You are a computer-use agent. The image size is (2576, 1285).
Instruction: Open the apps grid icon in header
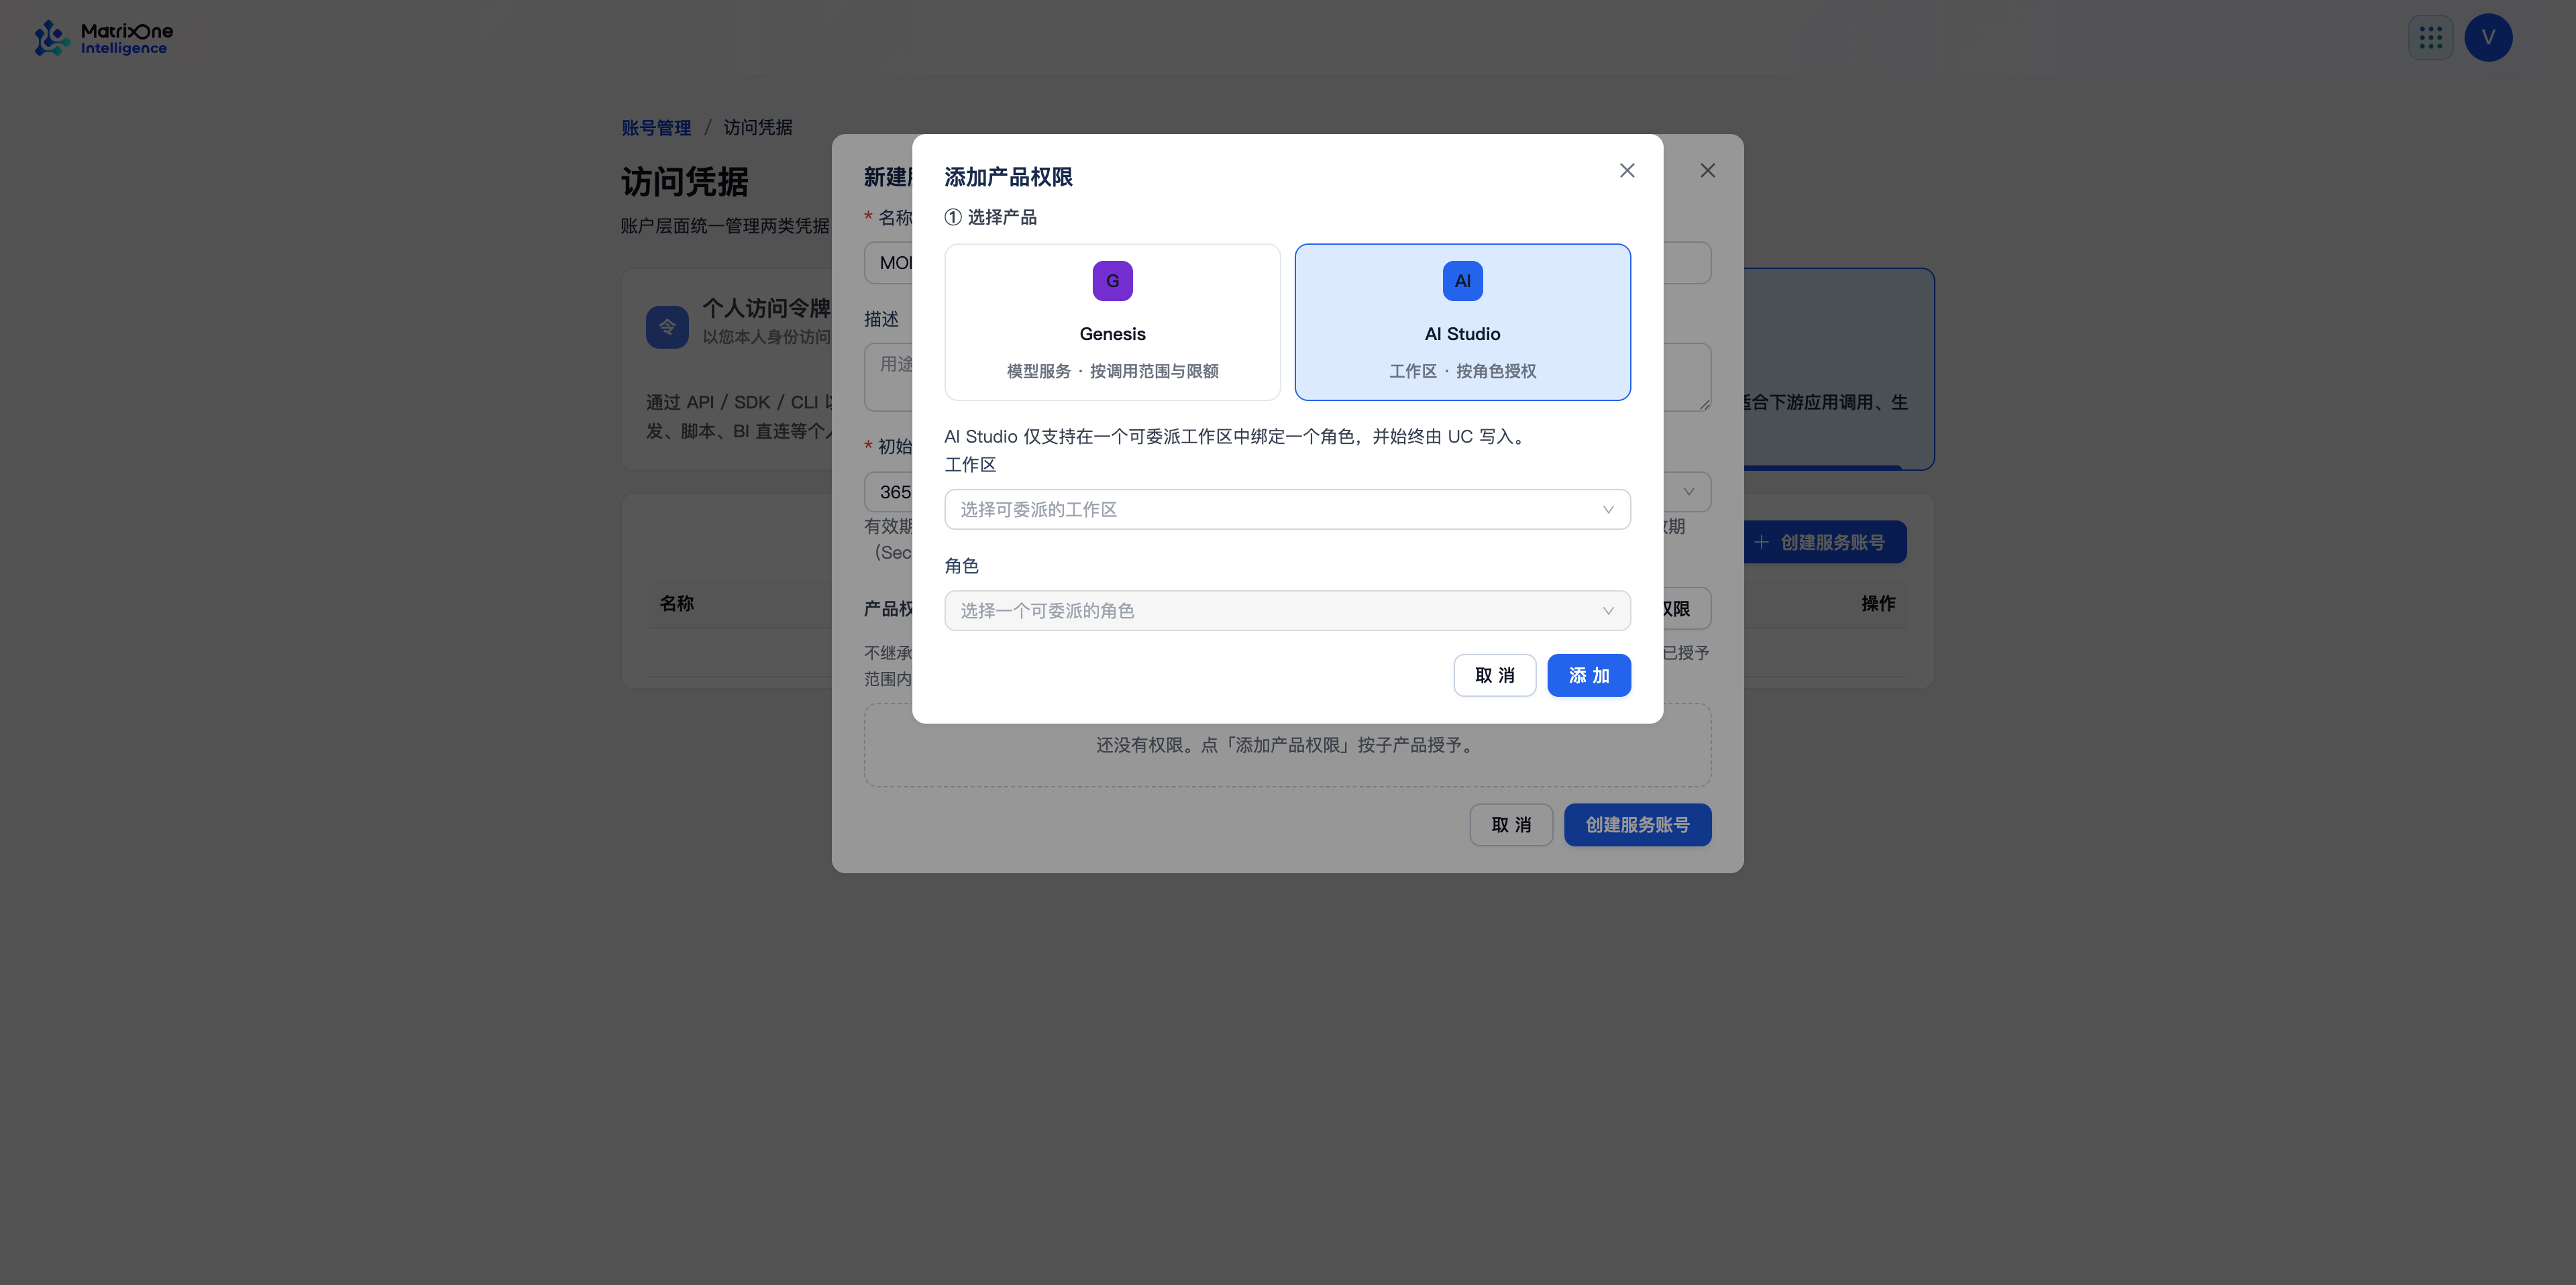coord(2430,38)
